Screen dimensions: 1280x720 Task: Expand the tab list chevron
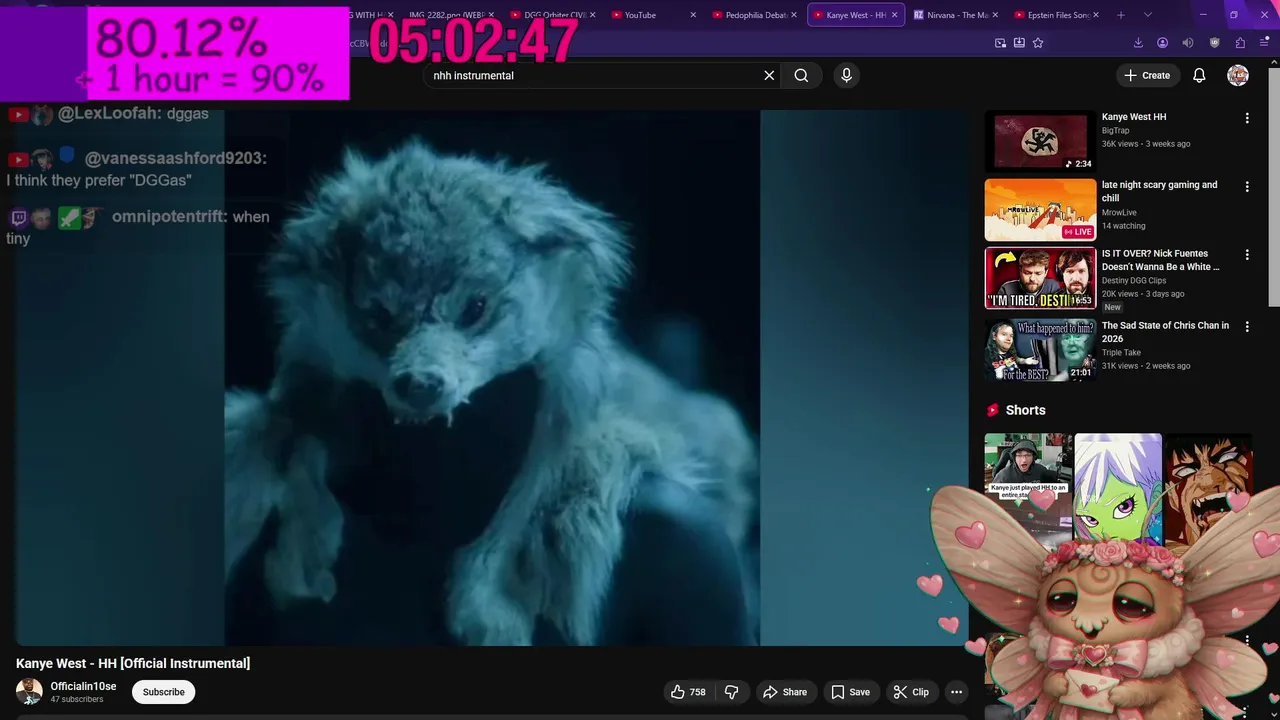1147,15
